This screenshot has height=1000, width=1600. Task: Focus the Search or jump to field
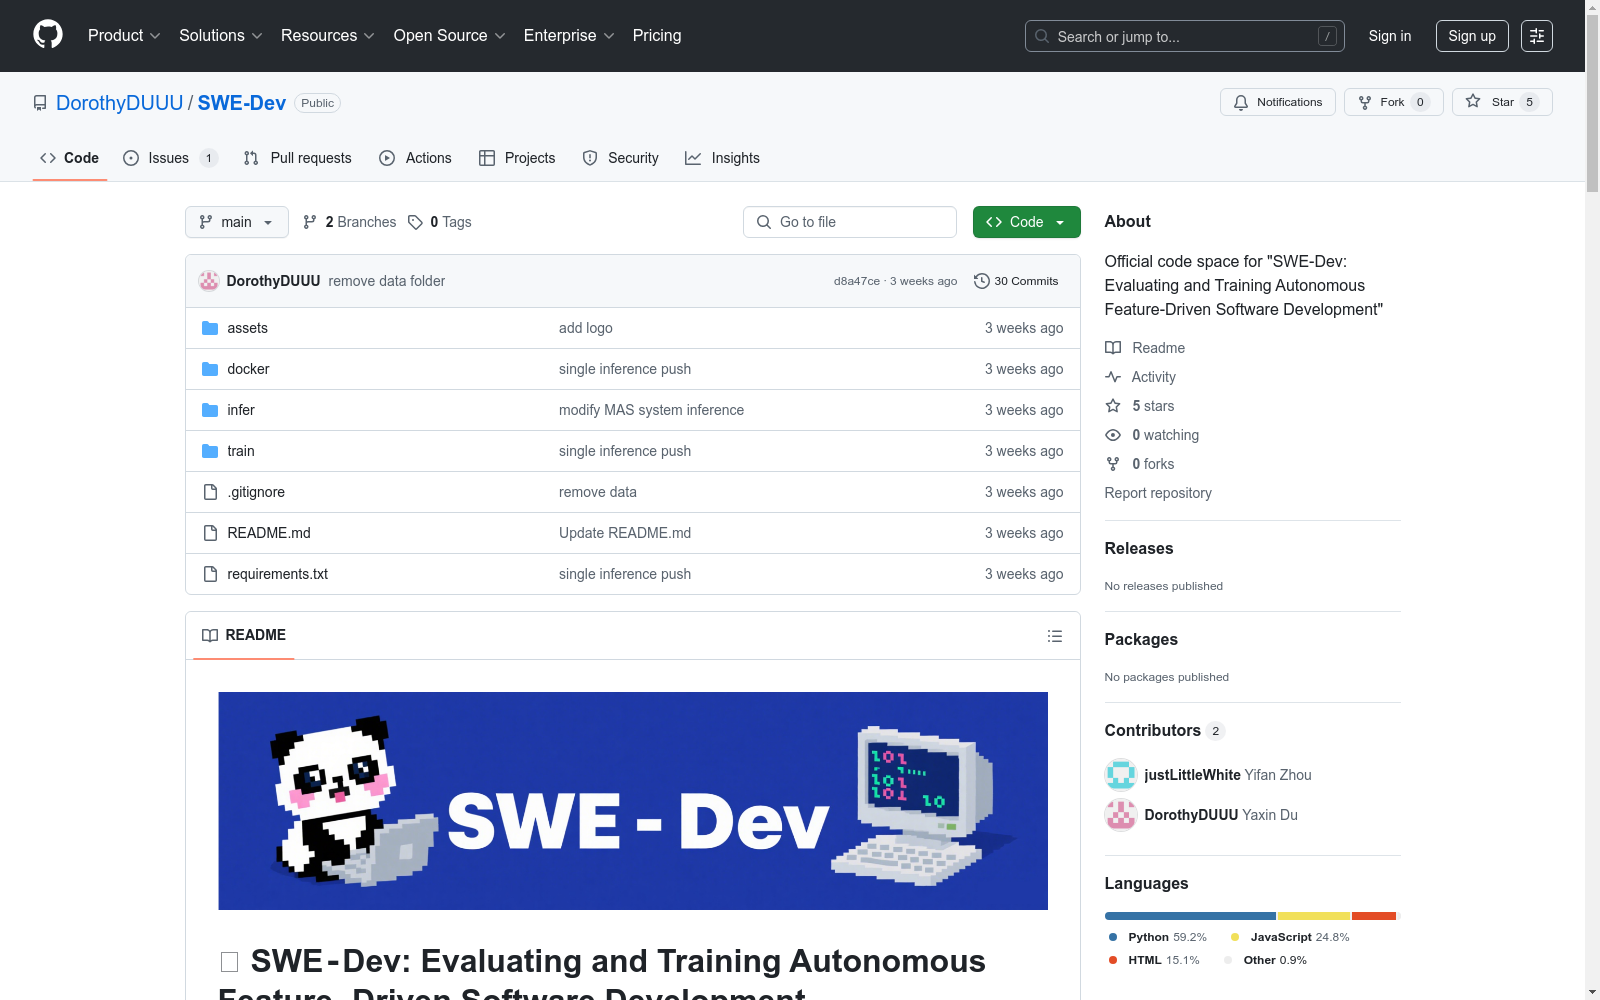point(1185,36)
